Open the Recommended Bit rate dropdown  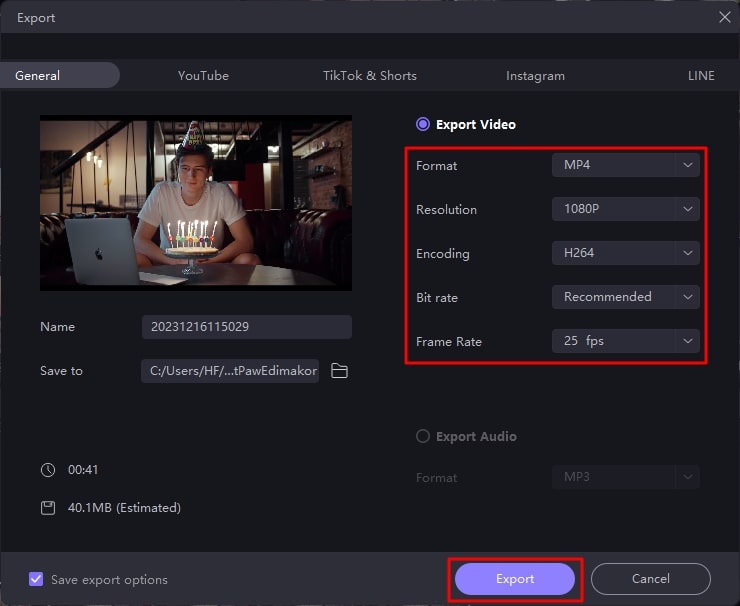pos(626,297)
